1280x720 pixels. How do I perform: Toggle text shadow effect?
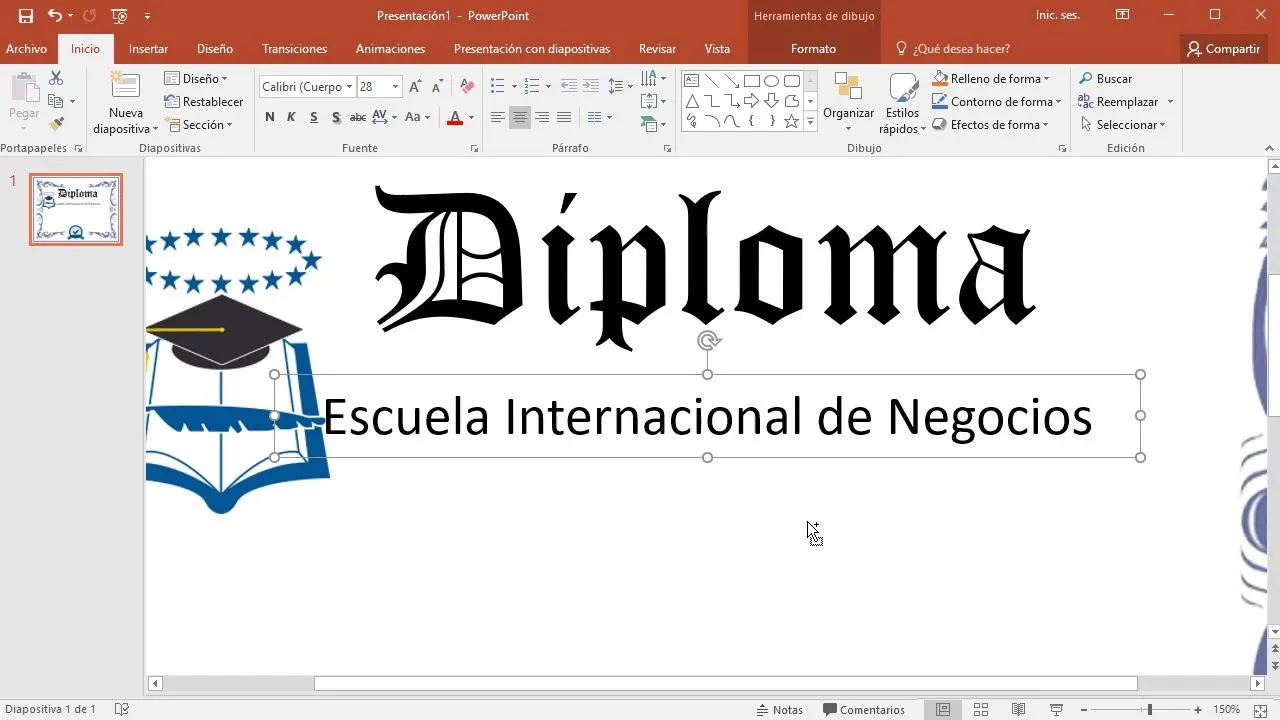(x=335, y=117)
